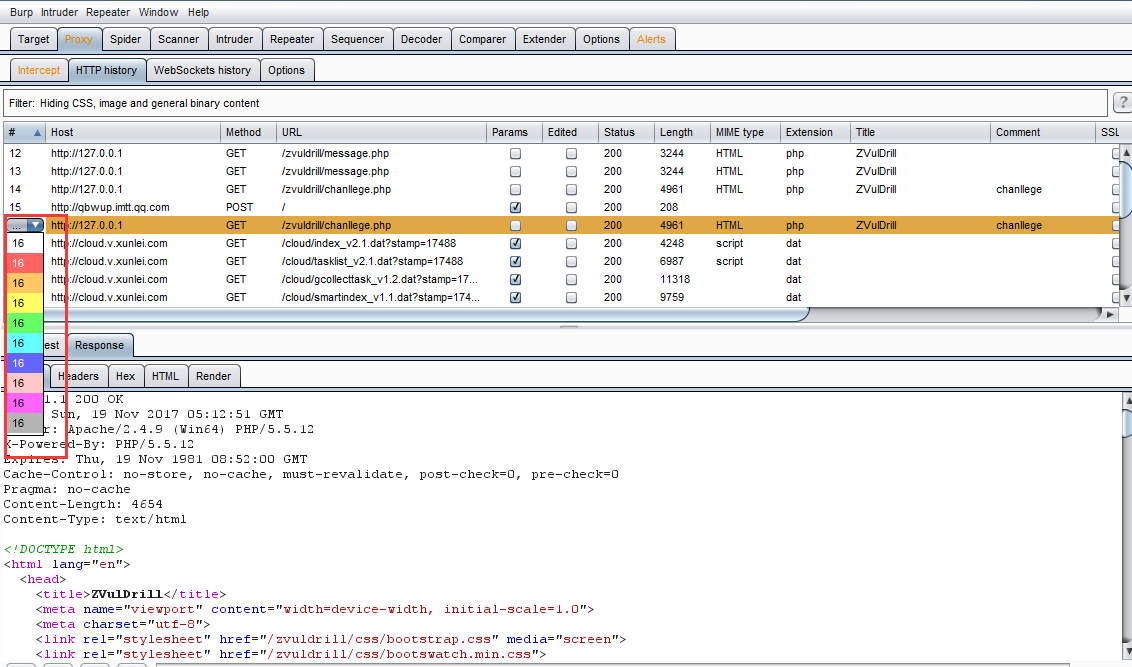Toggle SSL checkbox for row 12
The width and height of the screenshot is (1132, 667).
point(1116,153)
